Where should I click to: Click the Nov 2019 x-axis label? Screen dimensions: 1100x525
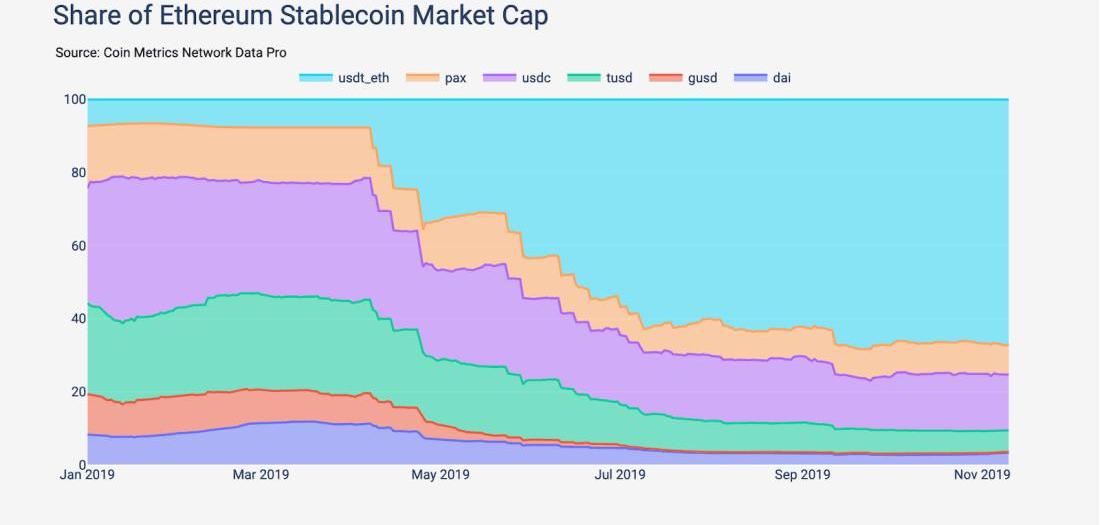click(x=981, y=475)
